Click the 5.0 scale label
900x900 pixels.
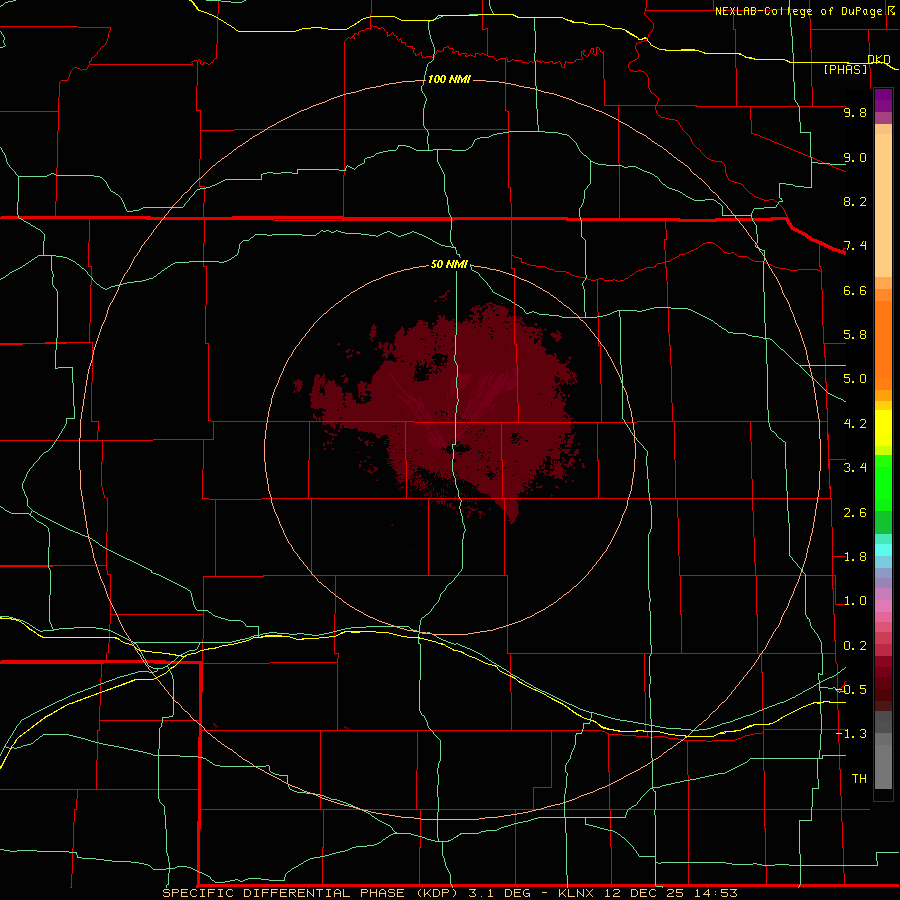point(855,379)
